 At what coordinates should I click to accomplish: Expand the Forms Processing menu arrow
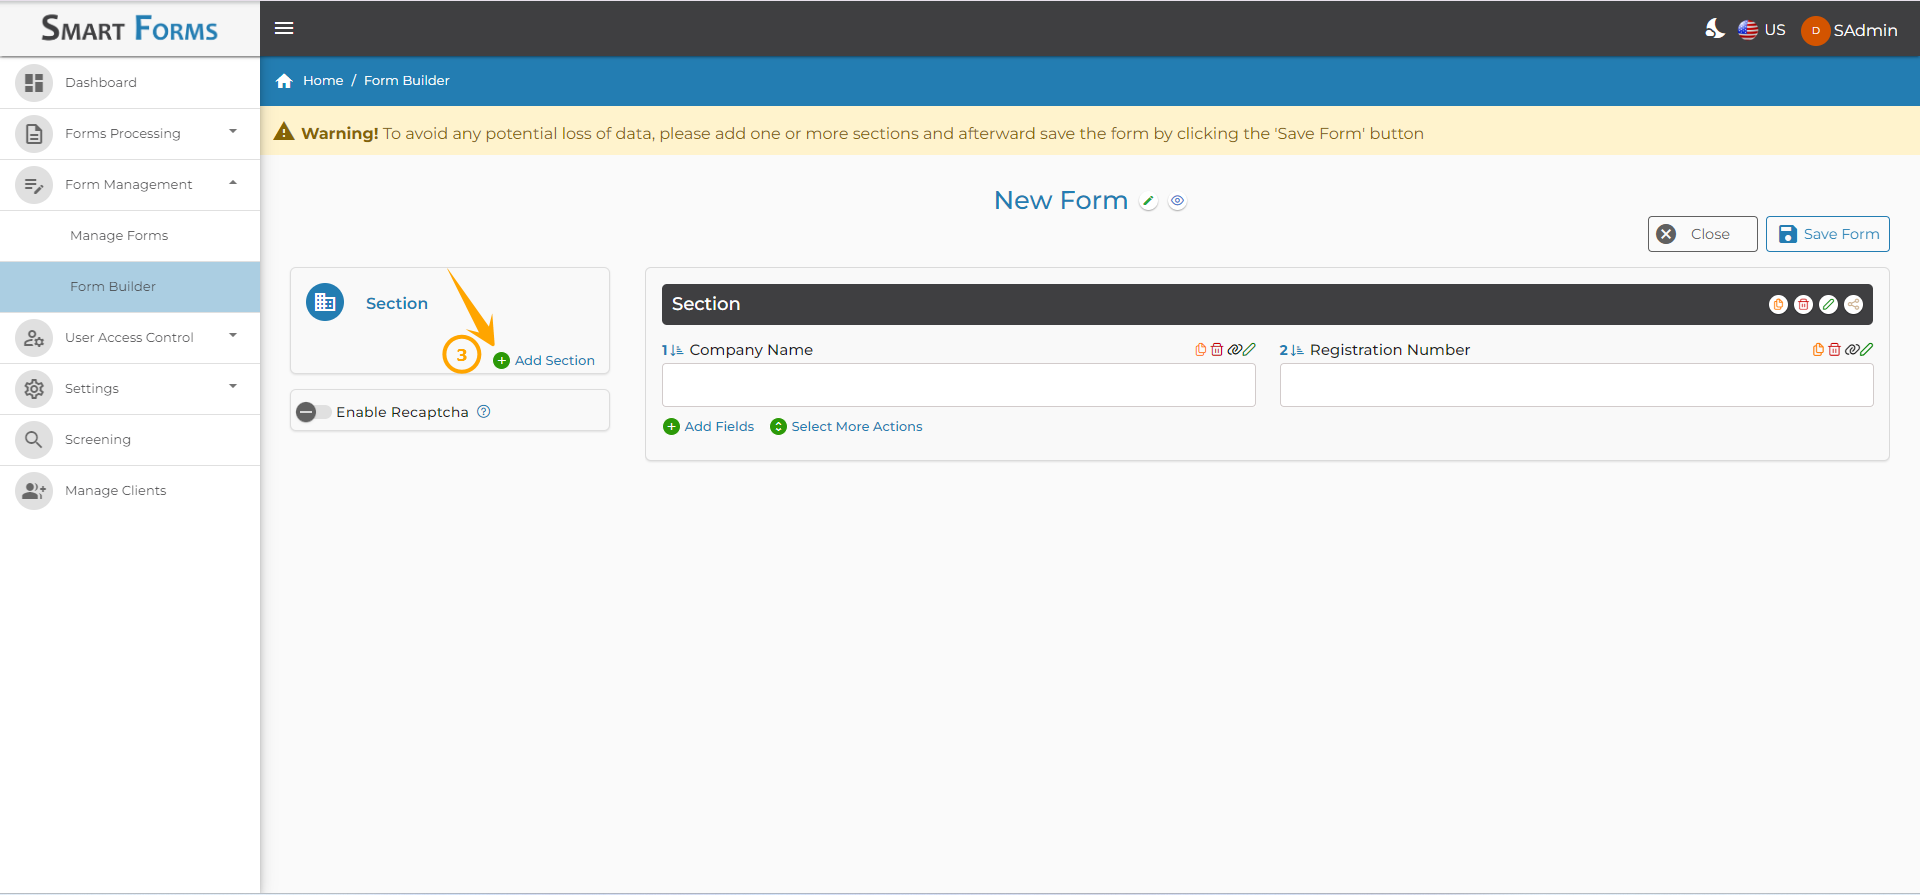(x=233, y=132)
